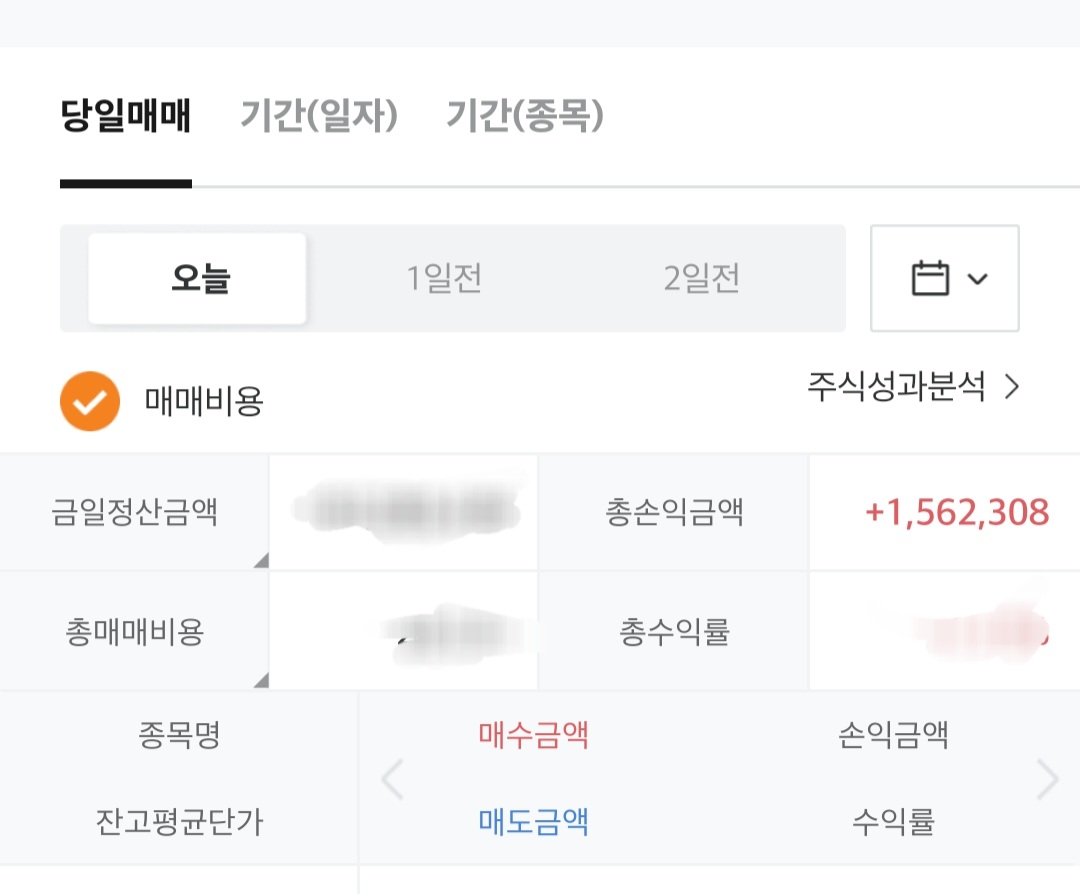1080x894 pixels.
Task: Select the 오늘 segment button
Action: 197,278
